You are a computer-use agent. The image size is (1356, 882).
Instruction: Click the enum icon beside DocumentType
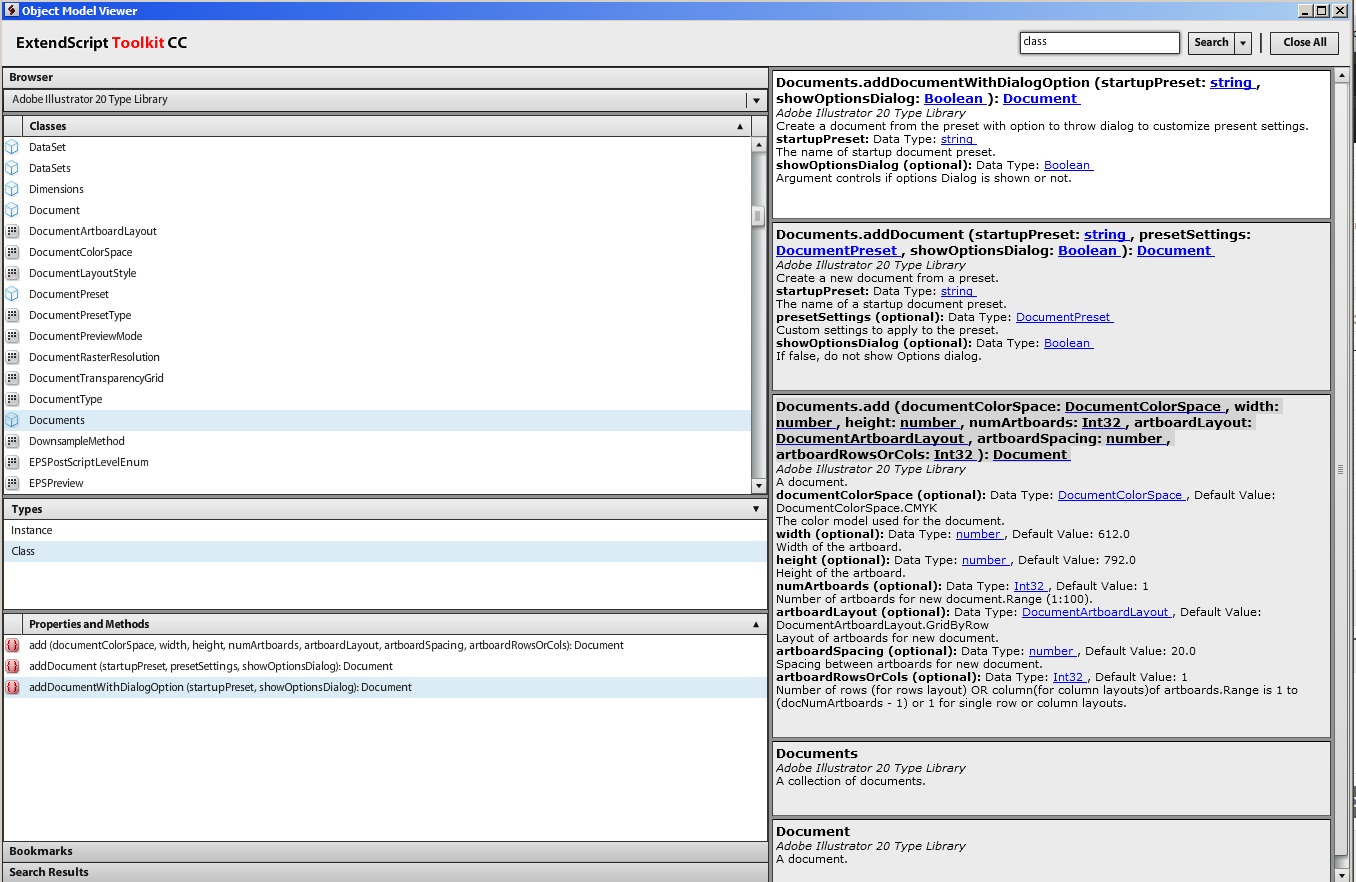tap(12, 399)
